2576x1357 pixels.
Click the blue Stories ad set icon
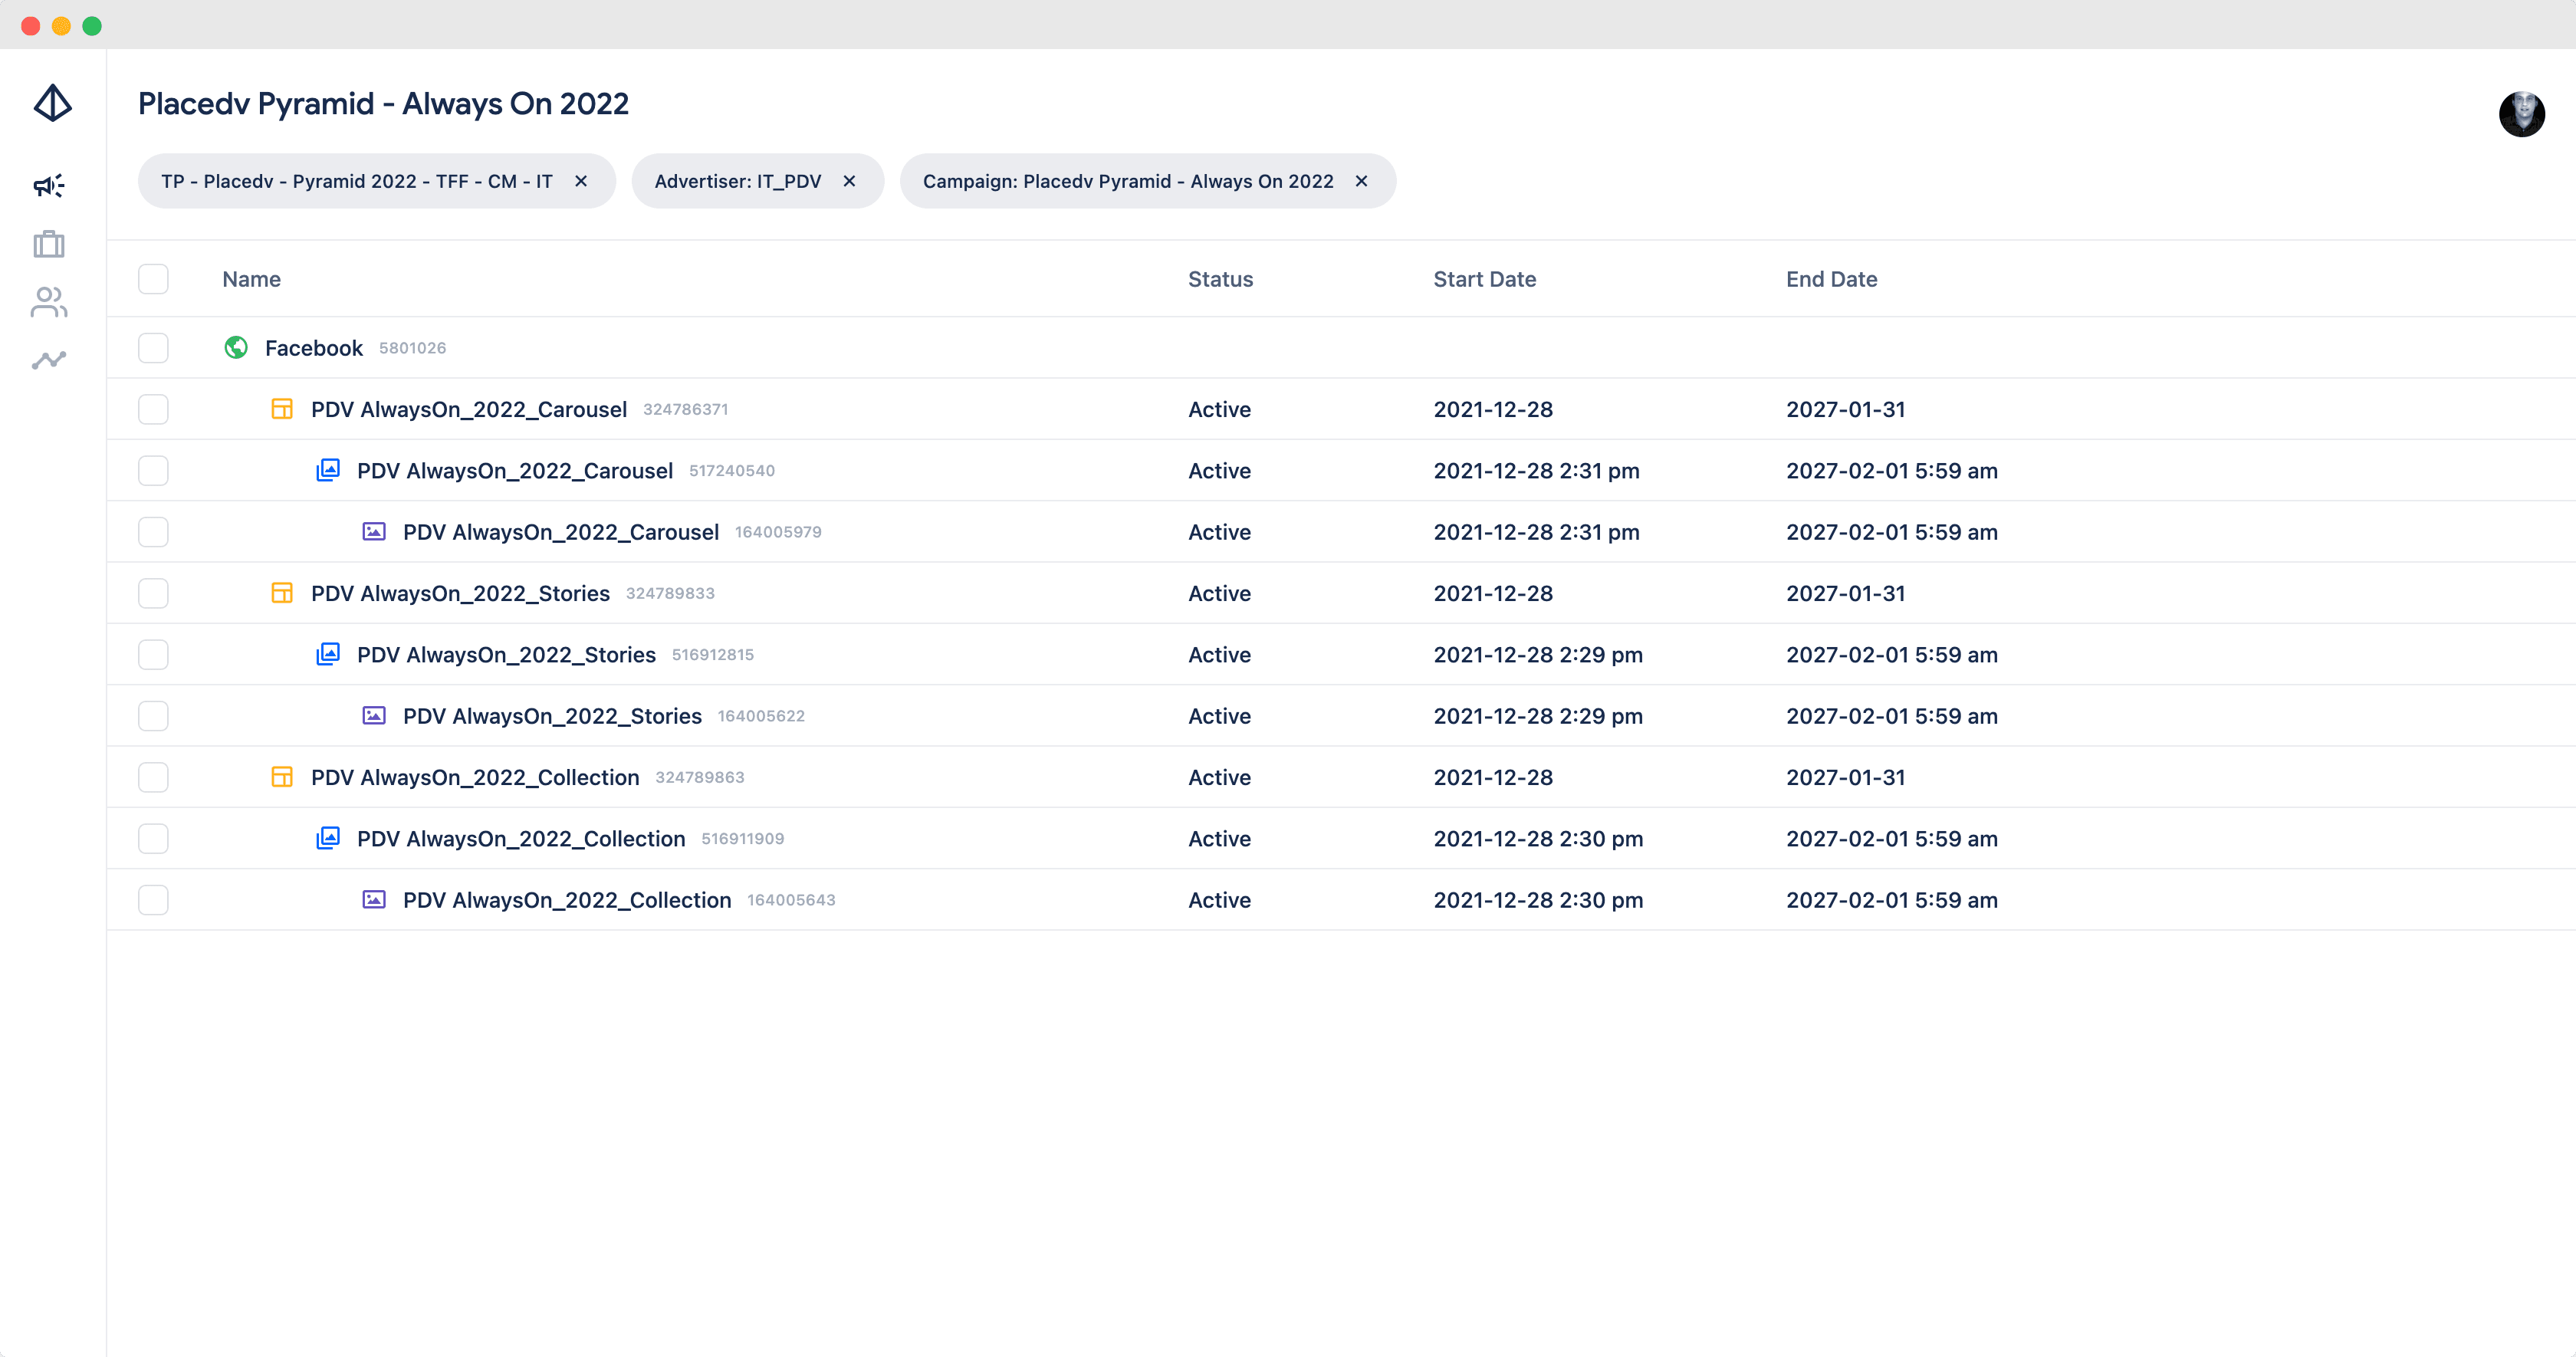328,654
